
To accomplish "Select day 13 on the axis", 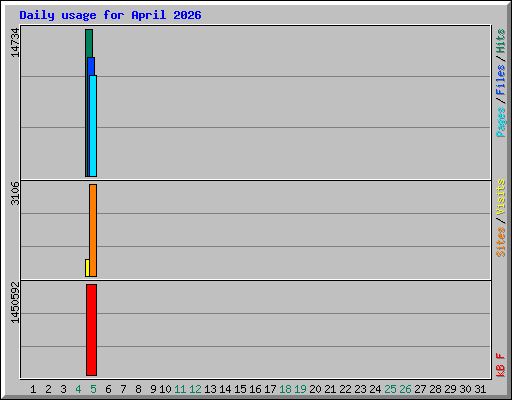I will point(210,389).
